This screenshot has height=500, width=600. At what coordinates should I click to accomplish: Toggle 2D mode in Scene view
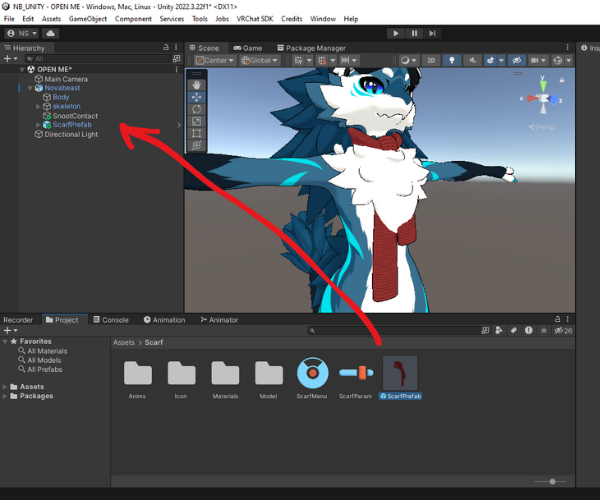tap(431, 60)
